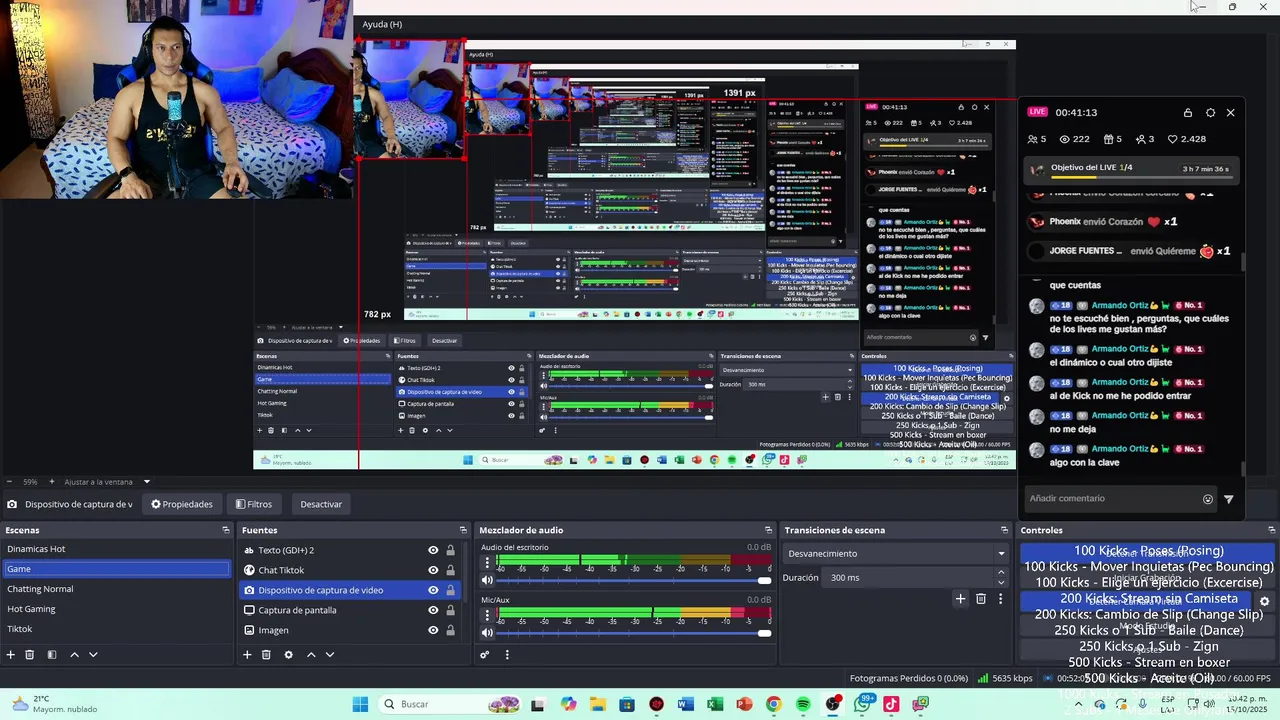Click the Objetivo del LIVE progress bar
The height and width of the screenshot is (720, 1280).
pos(1143,178)
